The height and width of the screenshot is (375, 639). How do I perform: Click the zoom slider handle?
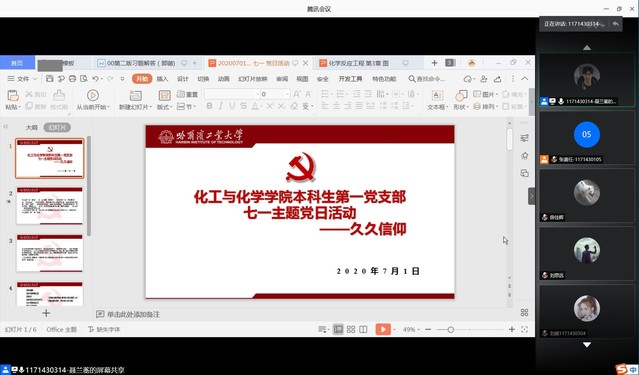(450, 329)
